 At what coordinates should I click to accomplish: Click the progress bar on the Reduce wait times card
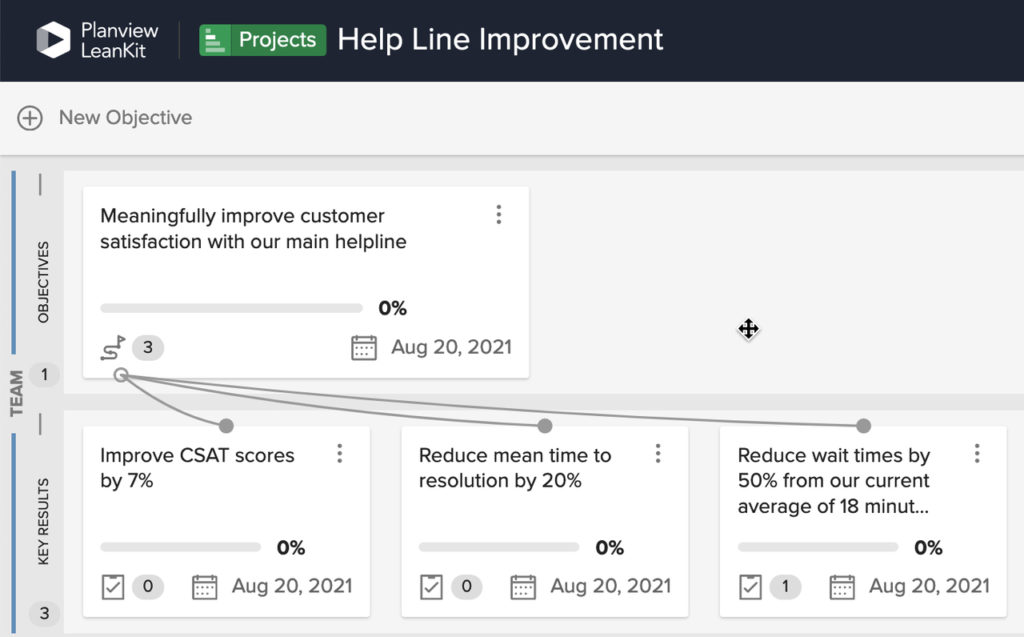click(x=818, y=547)
